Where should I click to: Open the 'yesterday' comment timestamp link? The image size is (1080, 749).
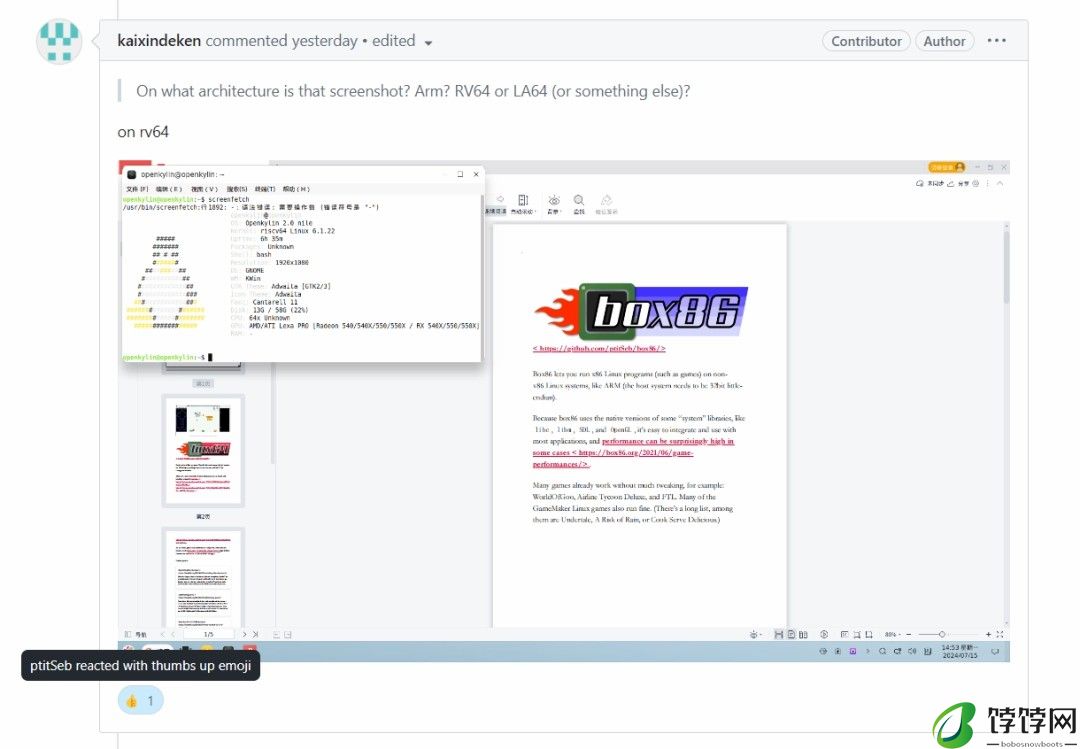click(x=324, y=41)
